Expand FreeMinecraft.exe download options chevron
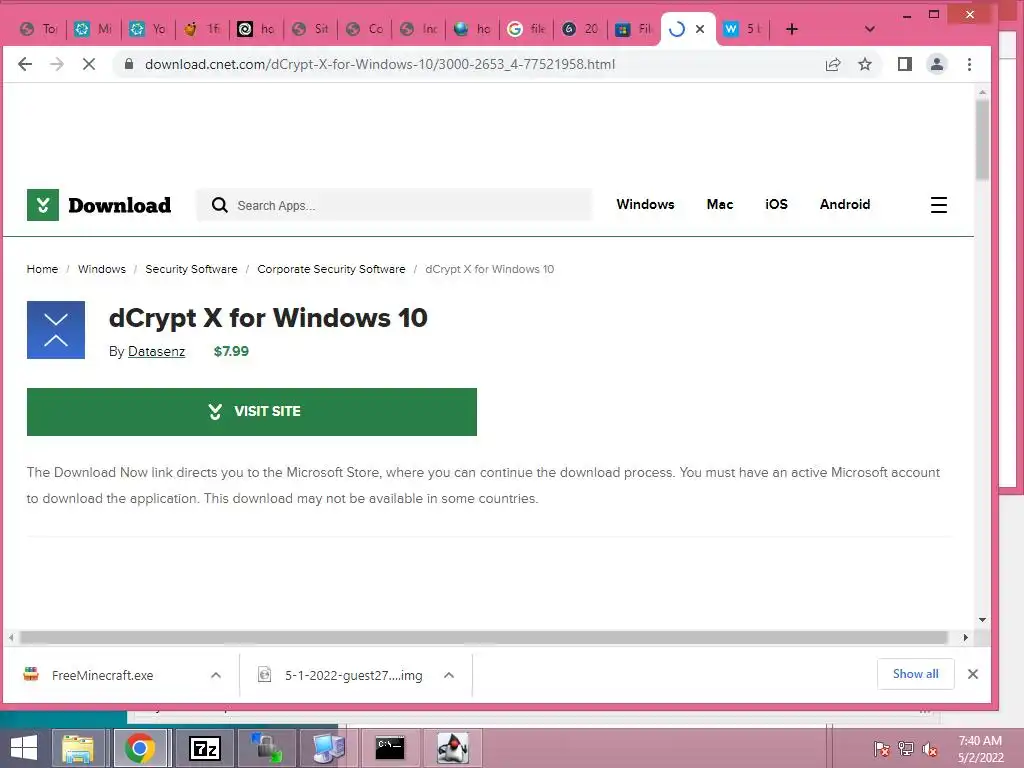This screenshot has width=1024, height=768. [x=216, y=675]
